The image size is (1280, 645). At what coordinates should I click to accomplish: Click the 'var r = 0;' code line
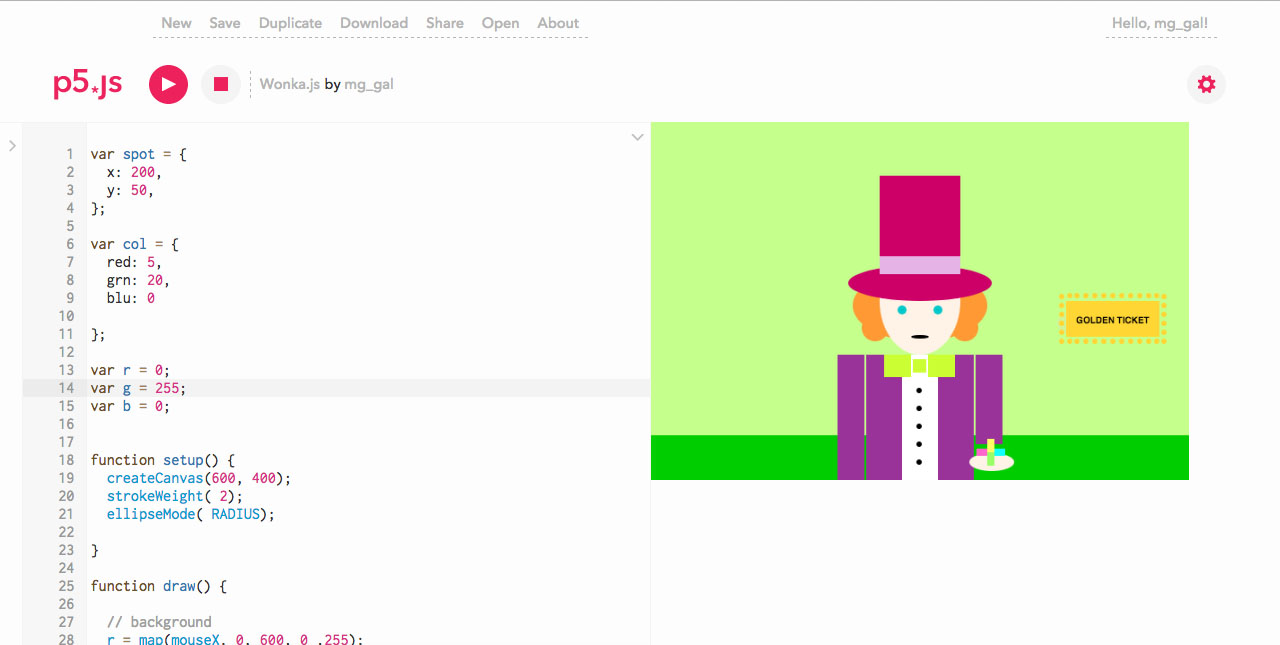130,370
